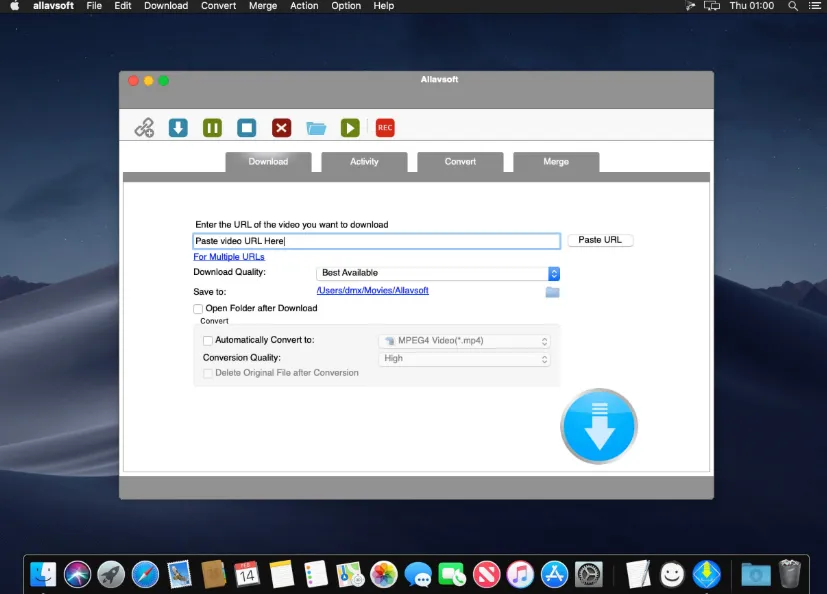Switch to the Download tab
The image size is (827, 594).
click(268, 162)
